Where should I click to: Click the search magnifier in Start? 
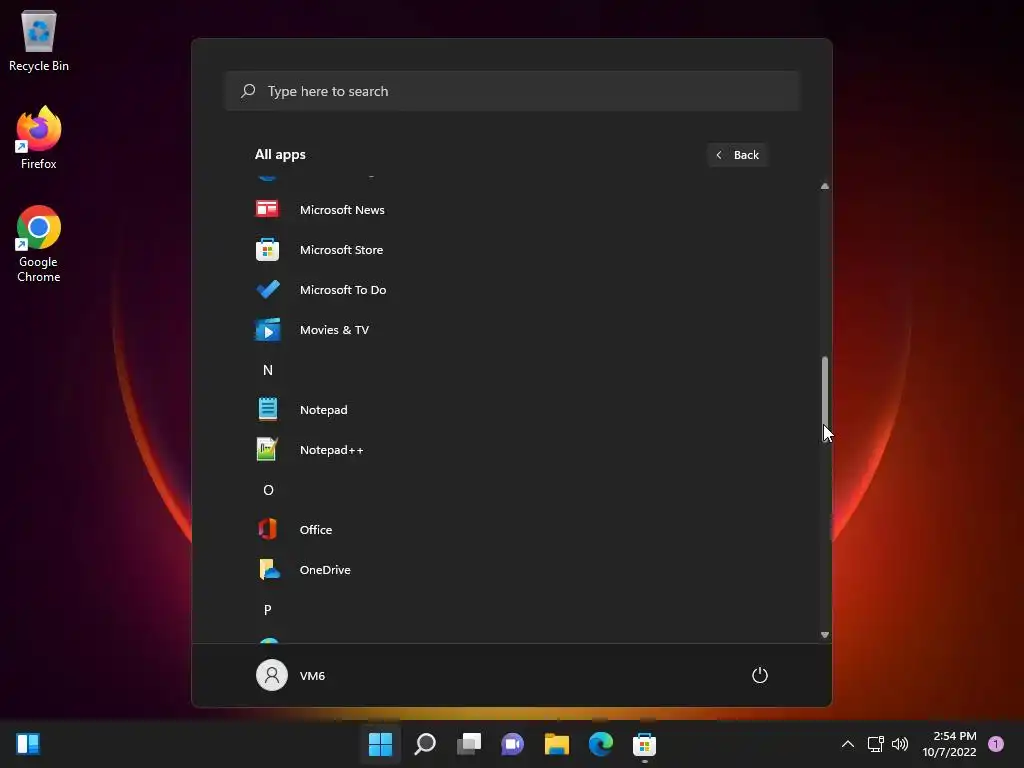pos(248,91)
